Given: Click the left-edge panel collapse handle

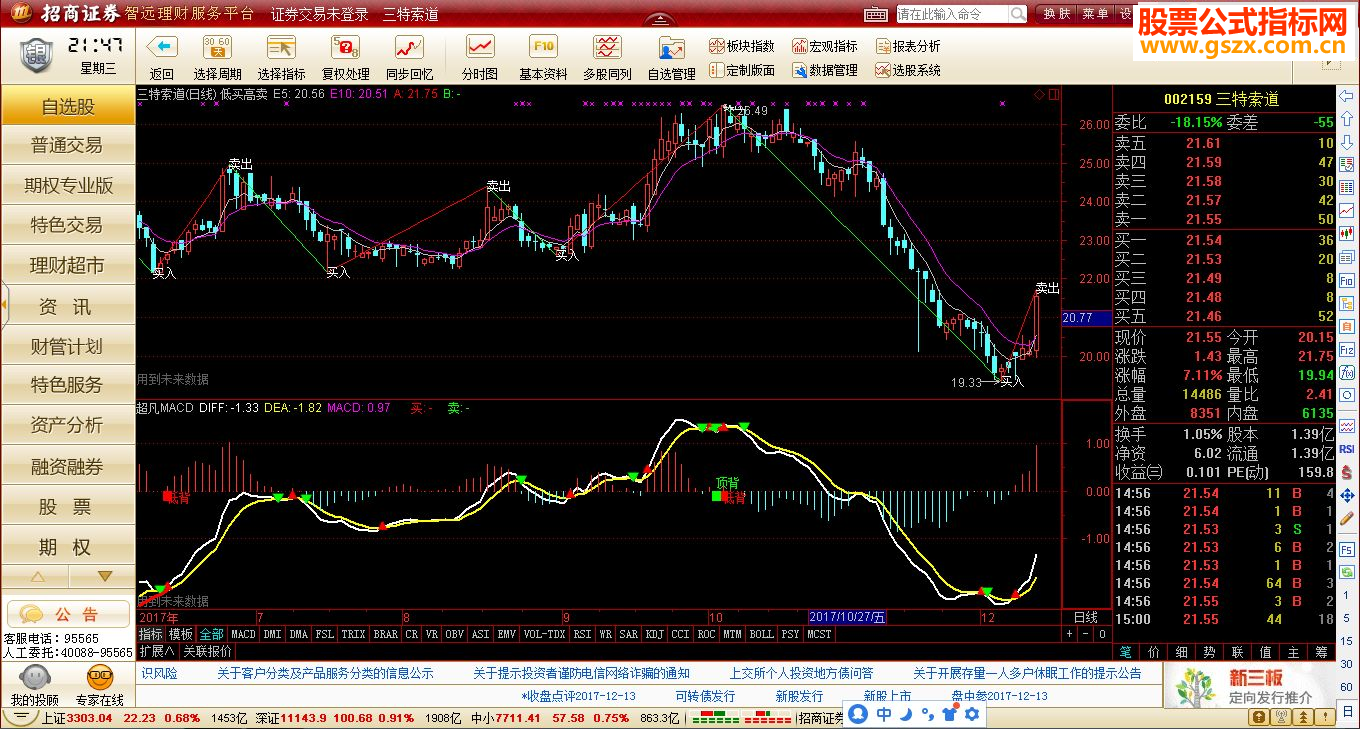Looking at the screenshot, I should click(3, 304).
